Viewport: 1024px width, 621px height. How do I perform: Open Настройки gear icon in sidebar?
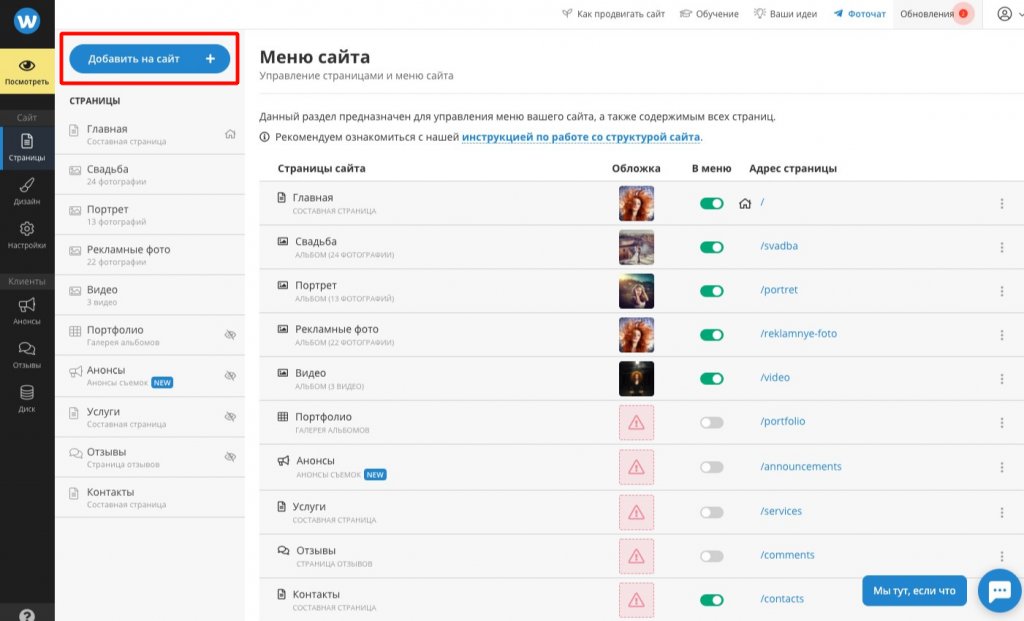click(27, 229)
